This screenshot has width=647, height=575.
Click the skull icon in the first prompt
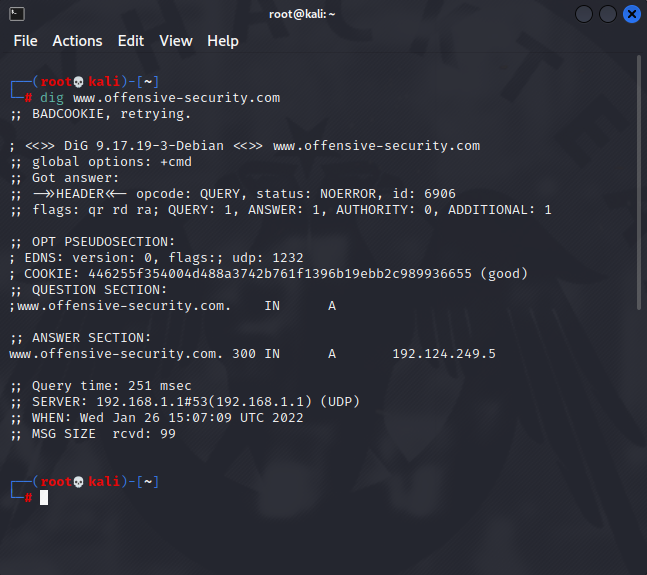tap(78, 82)
